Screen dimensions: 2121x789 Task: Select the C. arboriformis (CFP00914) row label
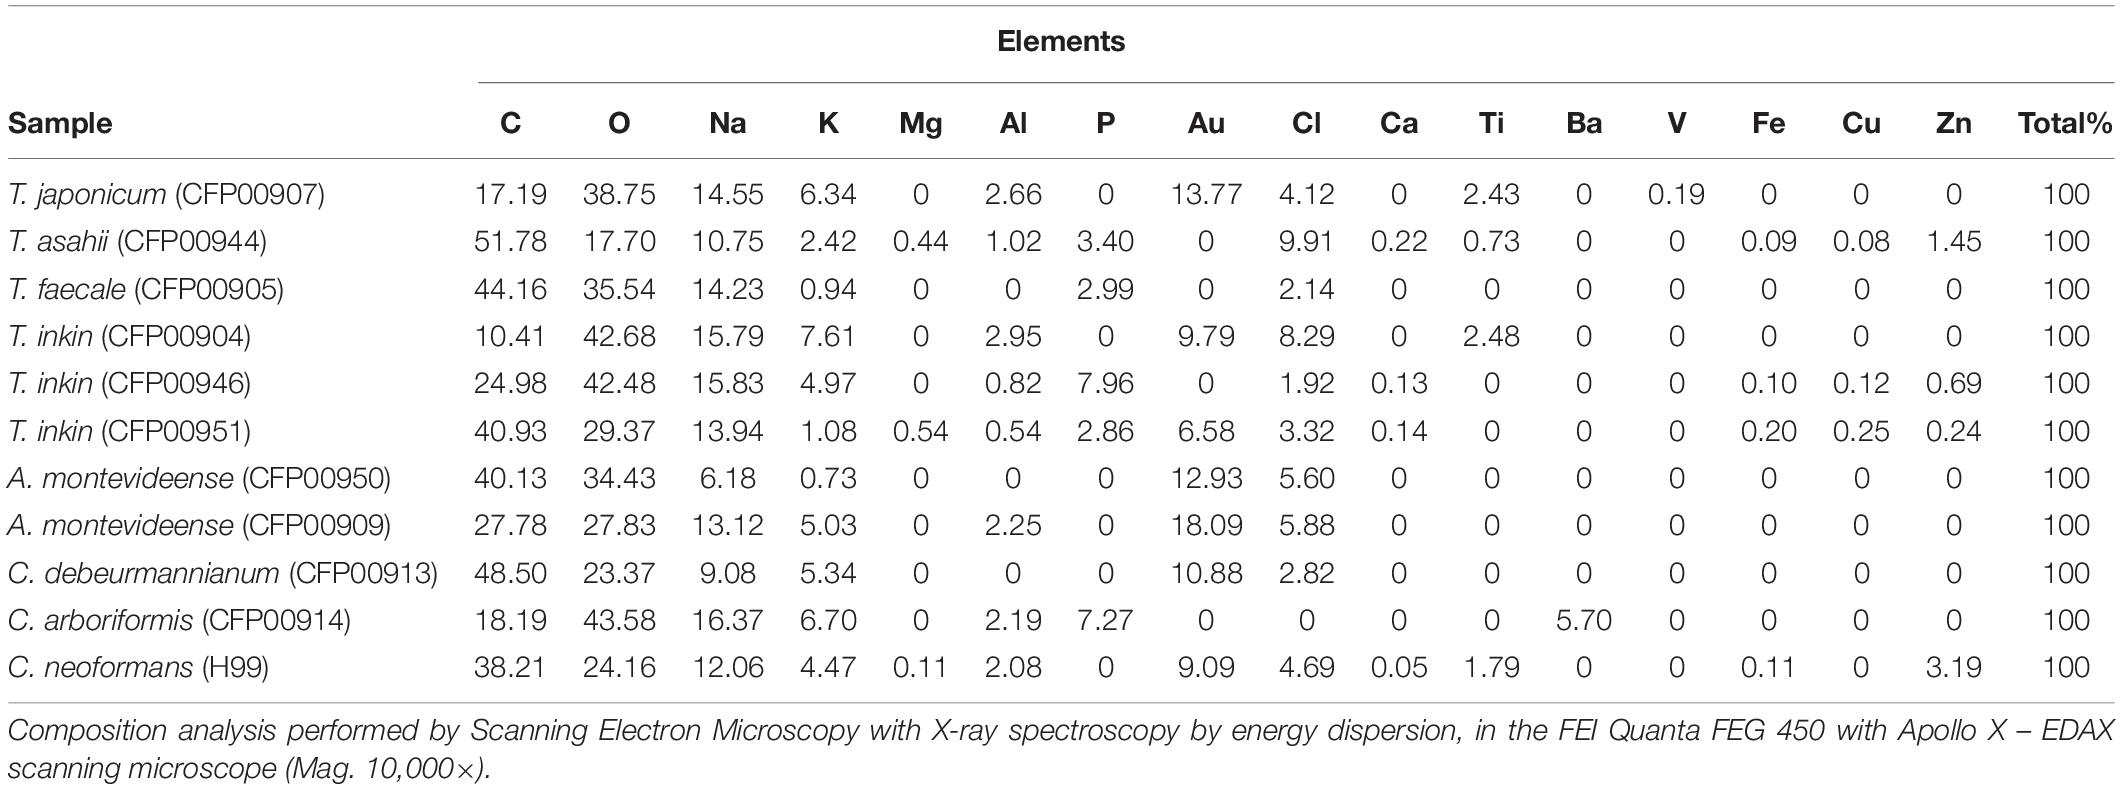(179, 620)
